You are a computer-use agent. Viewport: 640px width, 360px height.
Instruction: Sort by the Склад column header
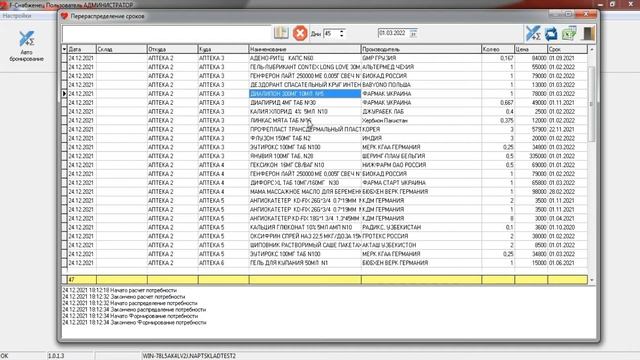point(122,49)
